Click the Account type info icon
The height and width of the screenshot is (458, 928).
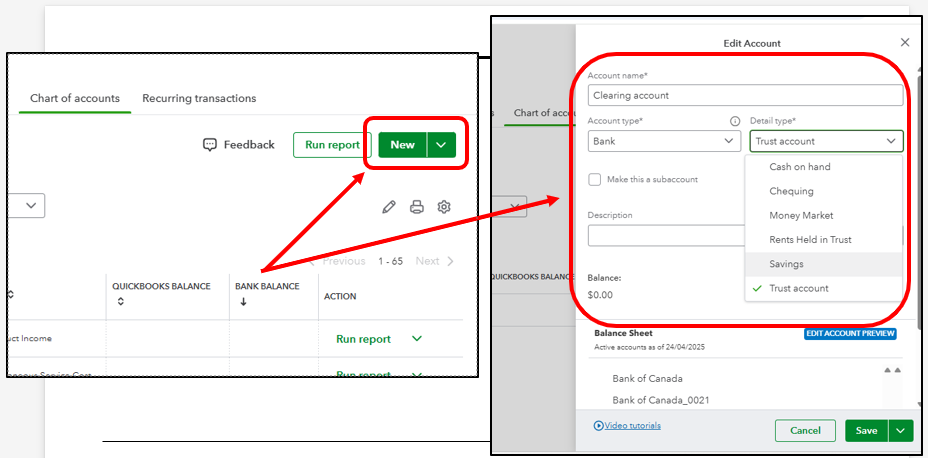pyautogui.click(x=735, y=121)
